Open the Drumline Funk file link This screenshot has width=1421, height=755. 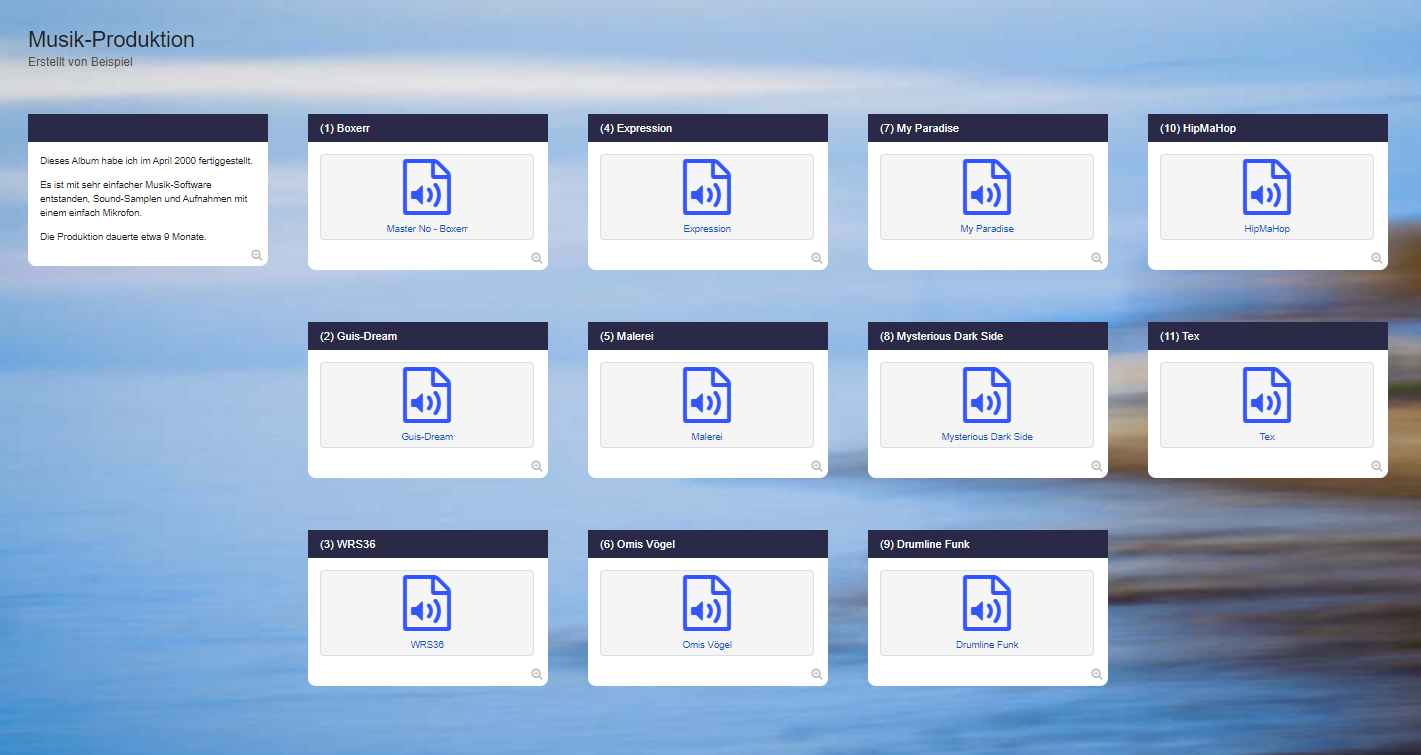[987, 645]
